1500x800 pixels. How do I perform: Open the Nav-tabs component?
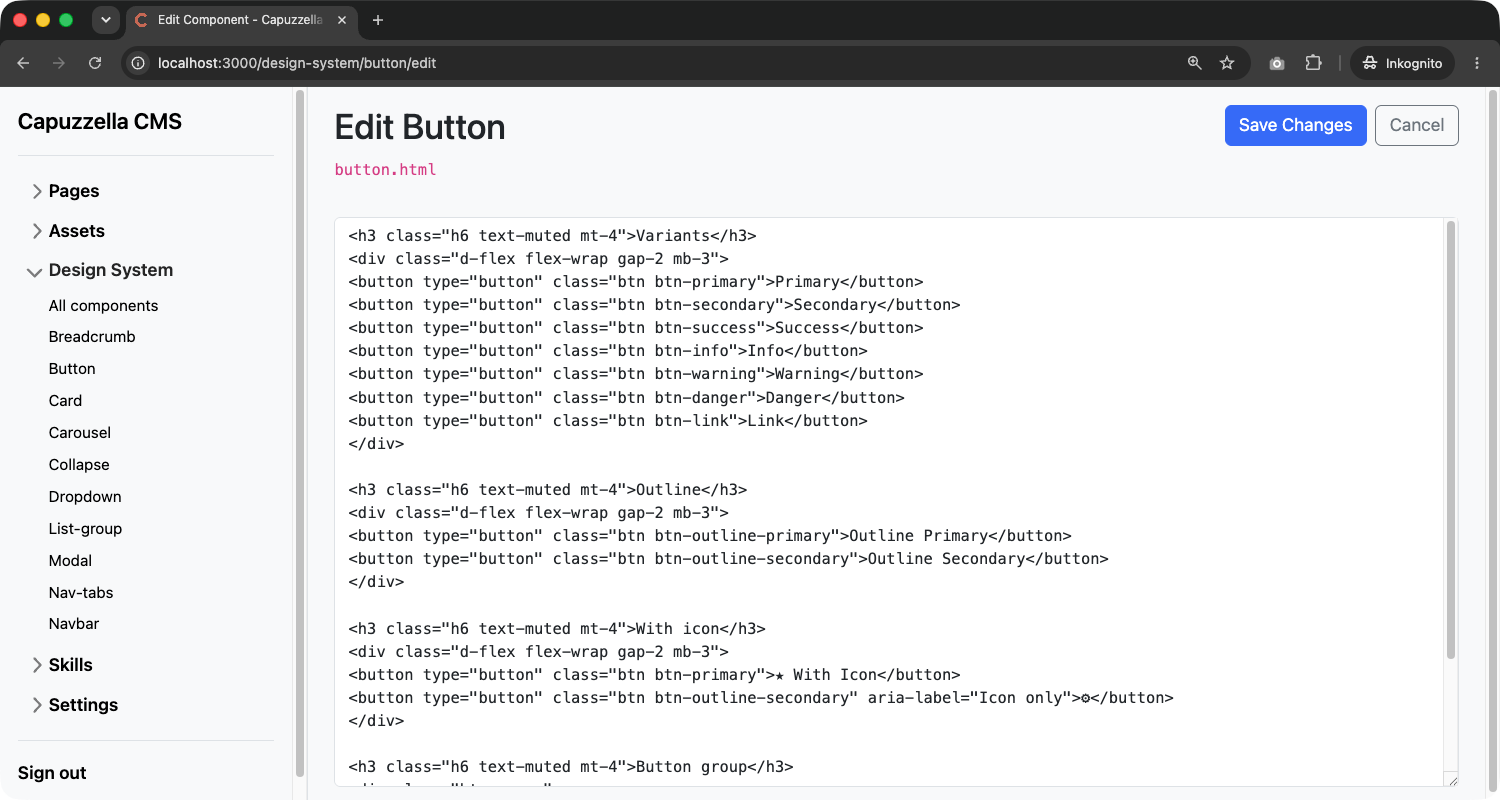81,593
